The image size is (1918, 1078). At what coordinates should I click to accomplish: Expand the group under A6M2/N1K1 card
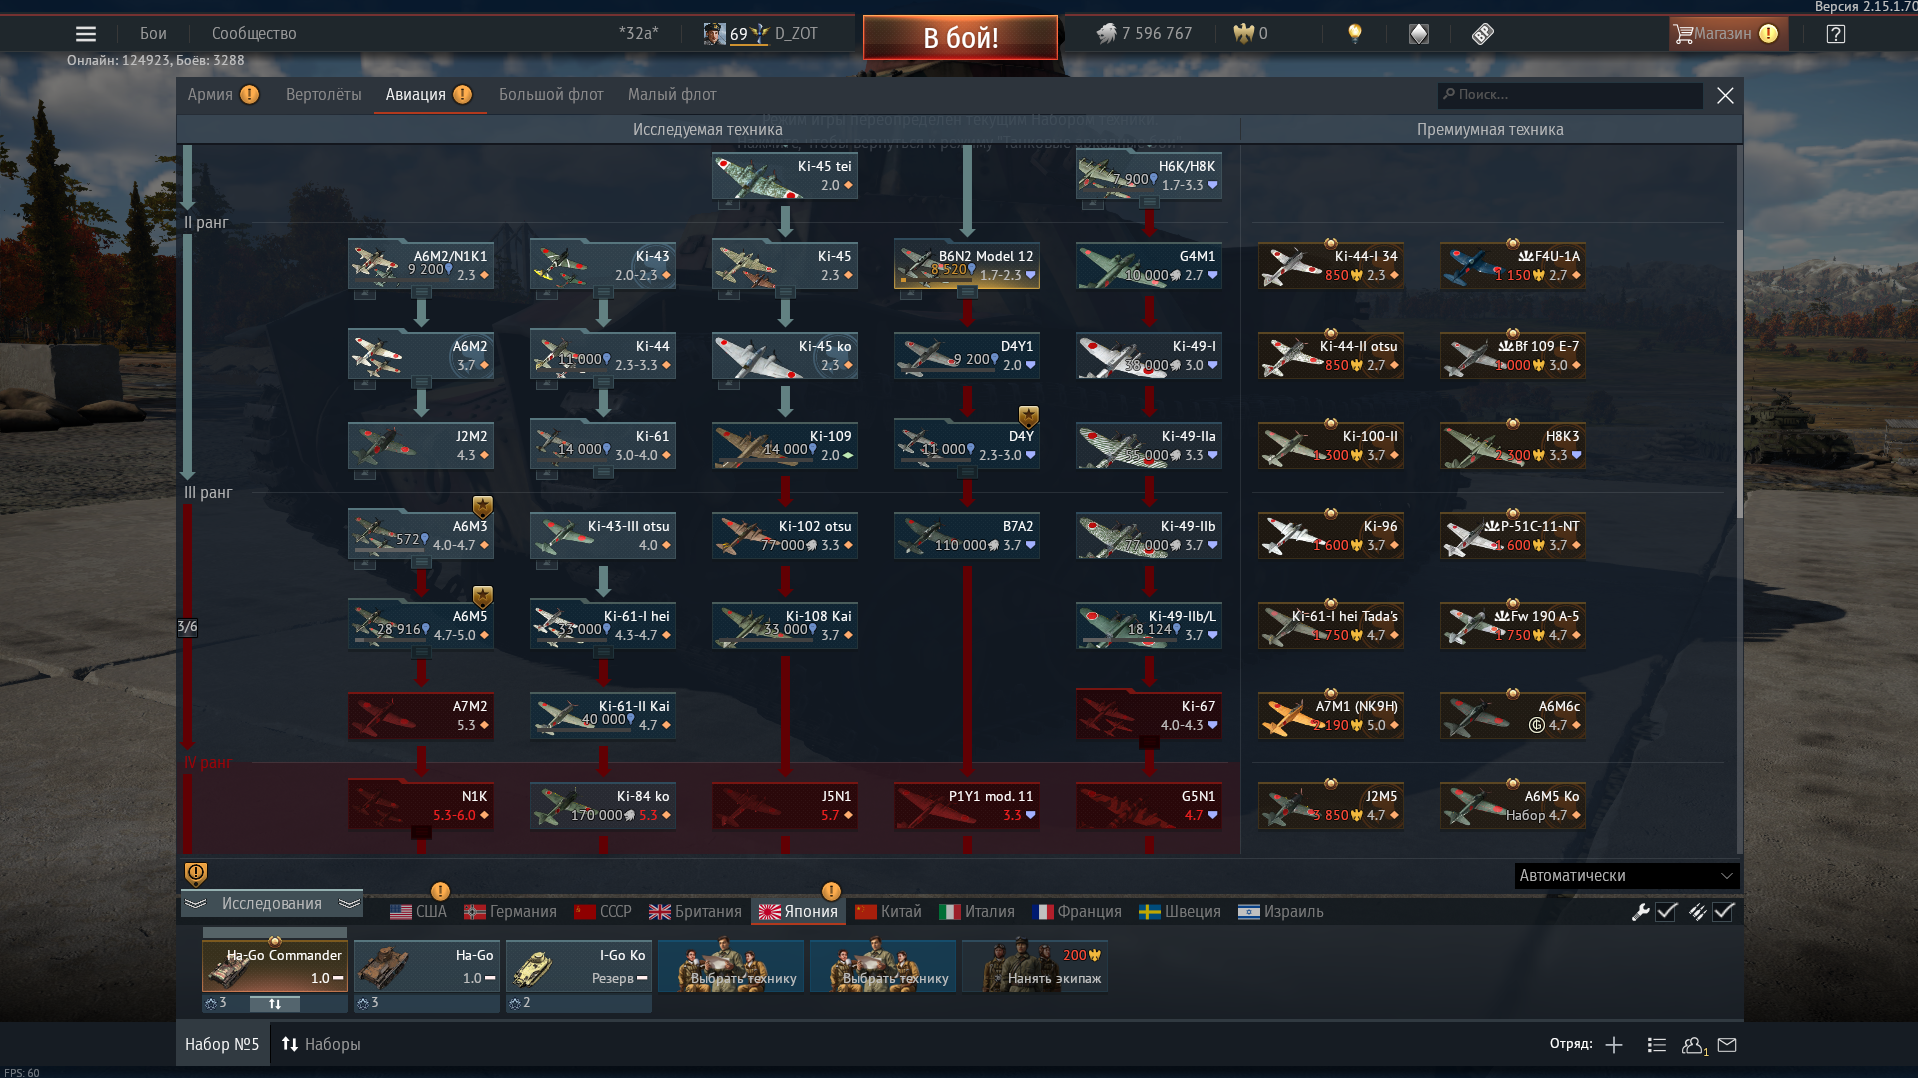pos(422,293)
